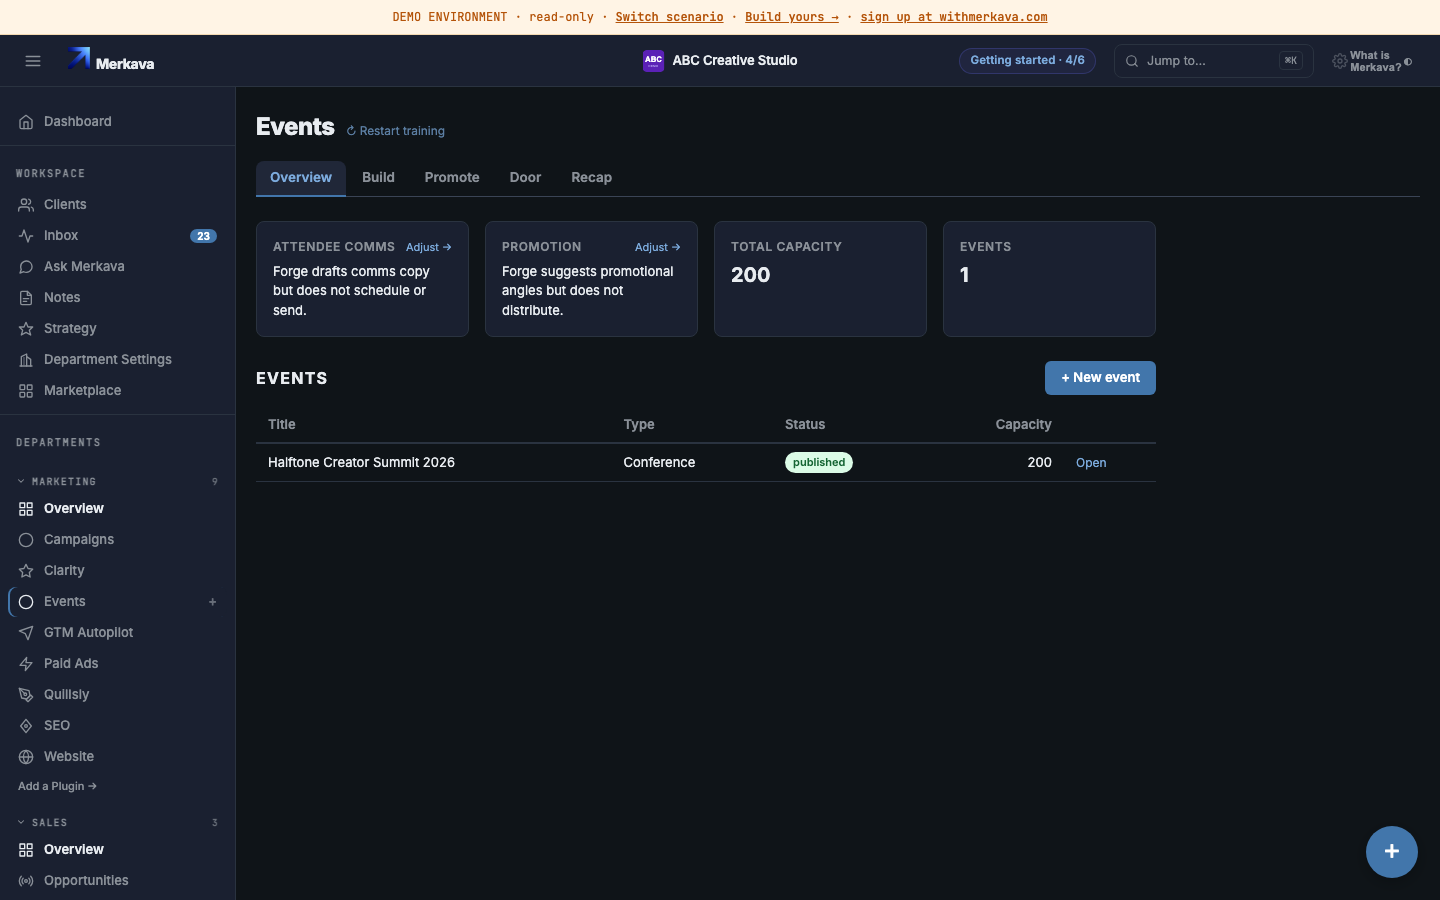Toggle the hamburger sidebar menu
Image resolution: width=1440 pixels, height=900 pixels.
[x=33, y=61]
